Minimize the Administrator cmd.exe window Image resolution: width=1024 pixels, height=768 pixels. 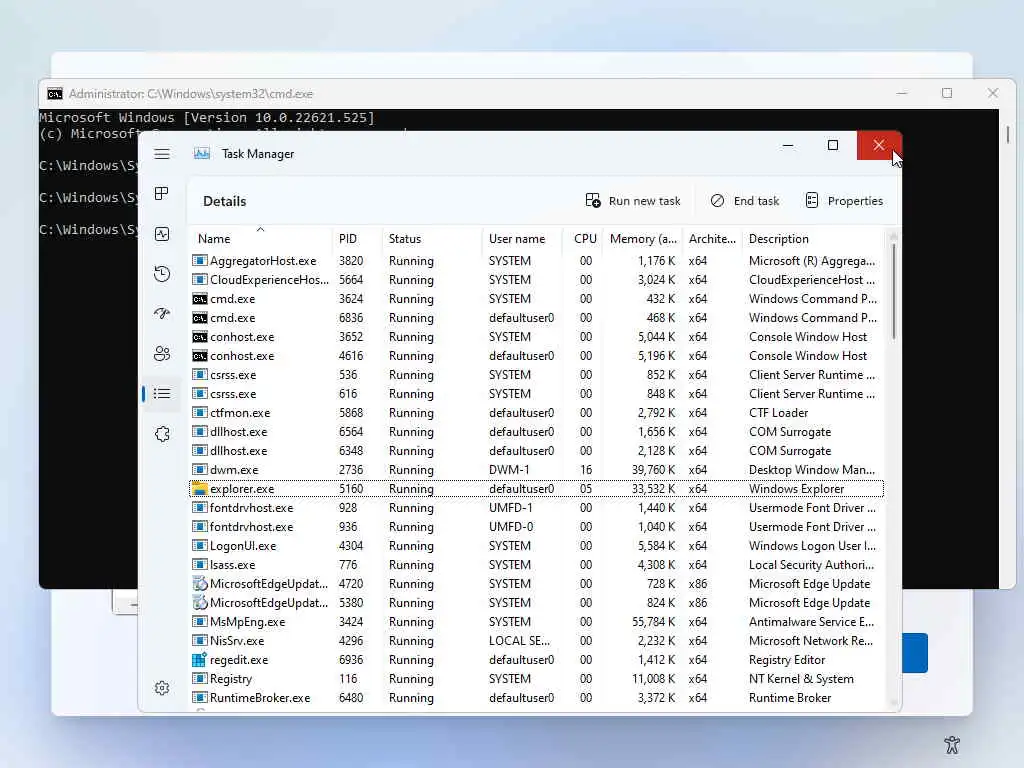click(x=902, y=93)
